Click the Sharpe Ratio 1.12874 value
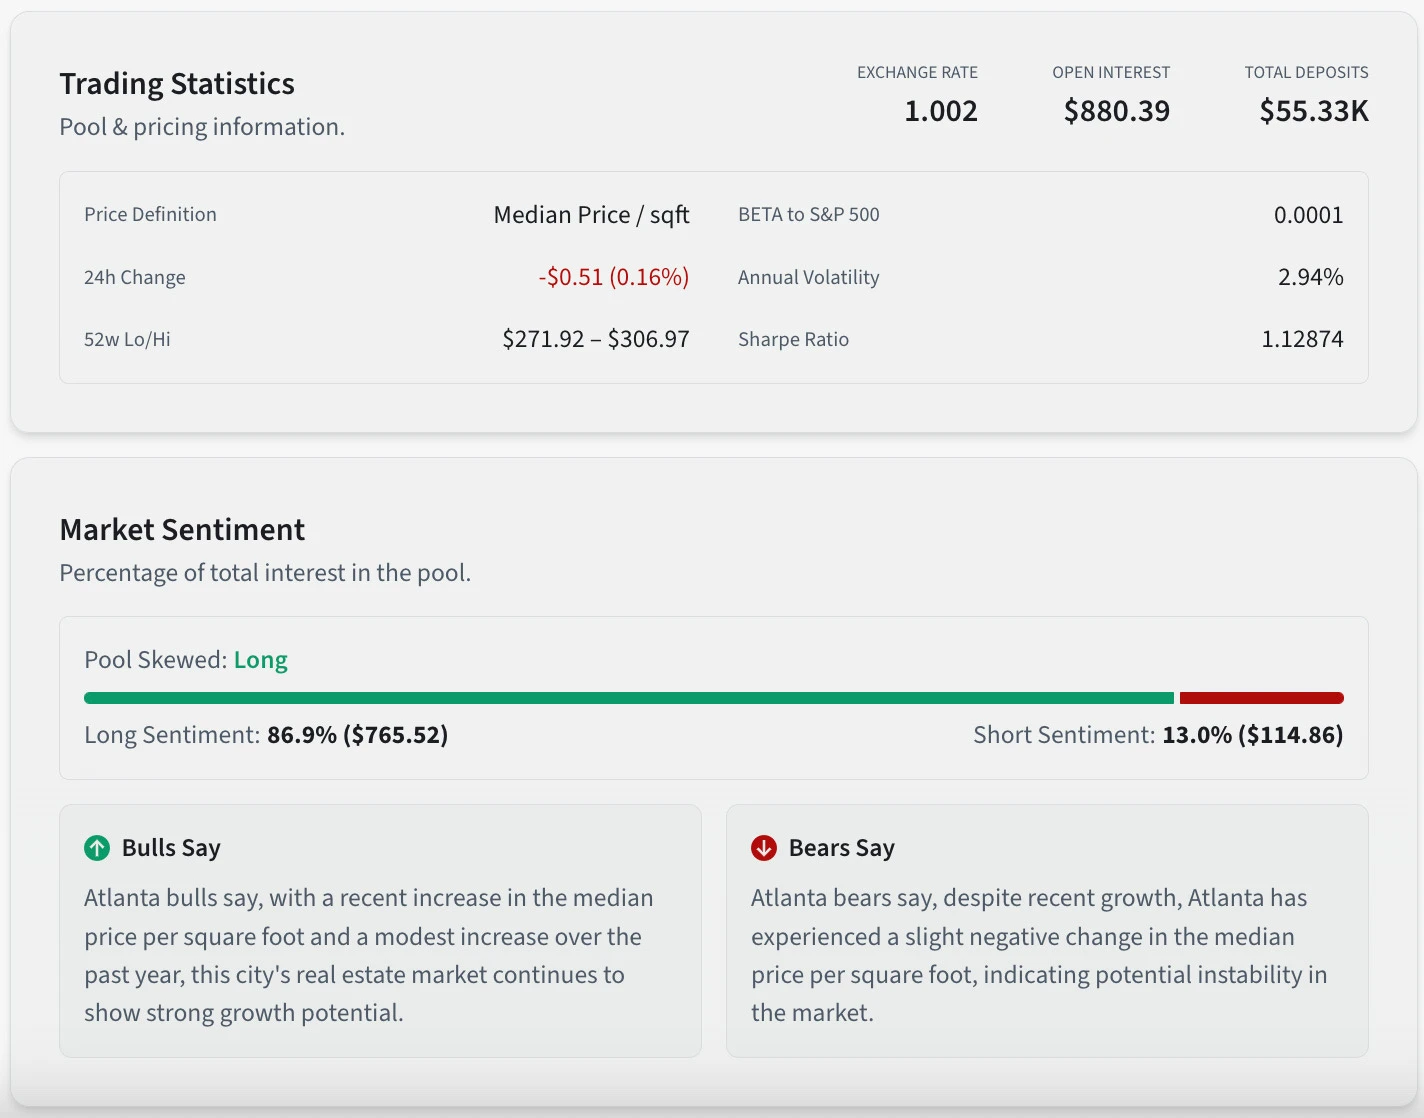 point(1302,339)
